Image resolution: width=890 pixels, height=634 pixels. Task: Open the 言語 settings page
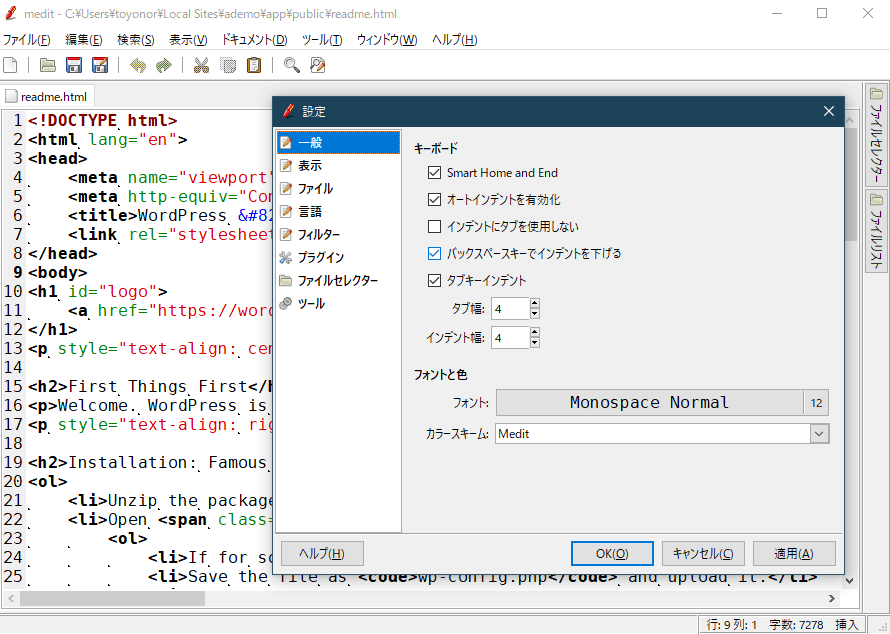pos(338,212)
